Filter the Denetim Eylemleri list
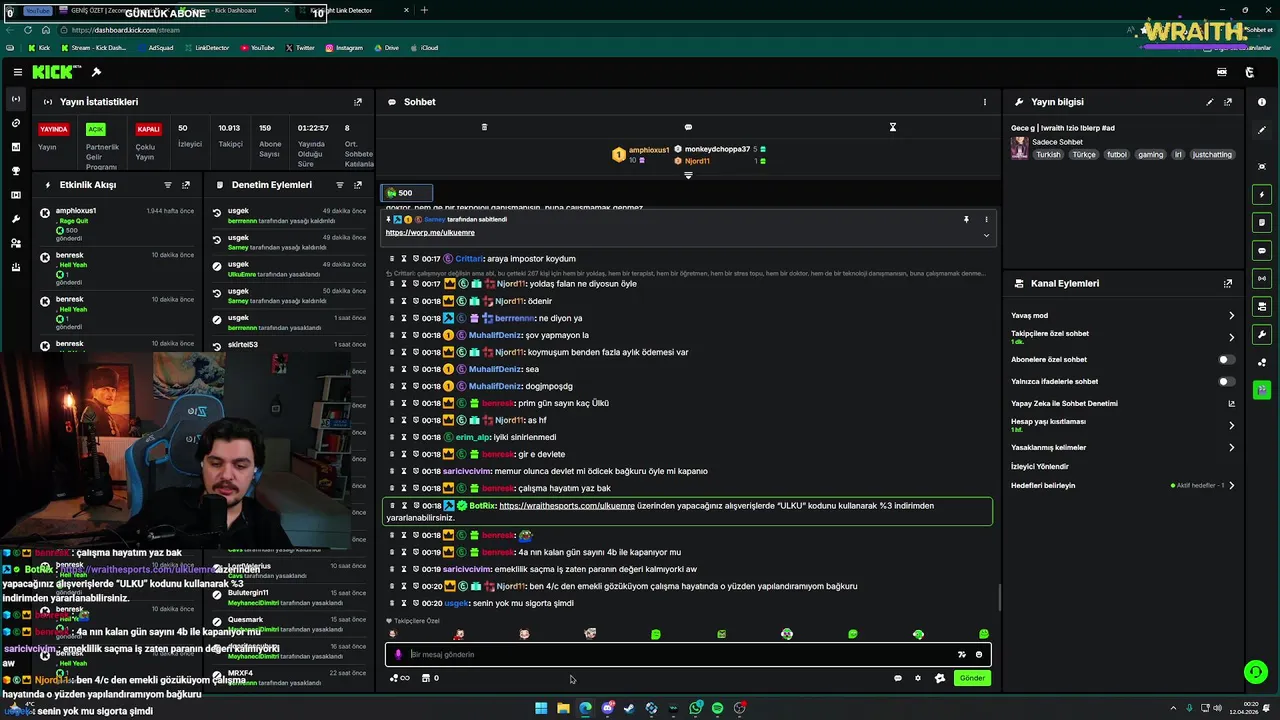 click(x=340, y=185)
